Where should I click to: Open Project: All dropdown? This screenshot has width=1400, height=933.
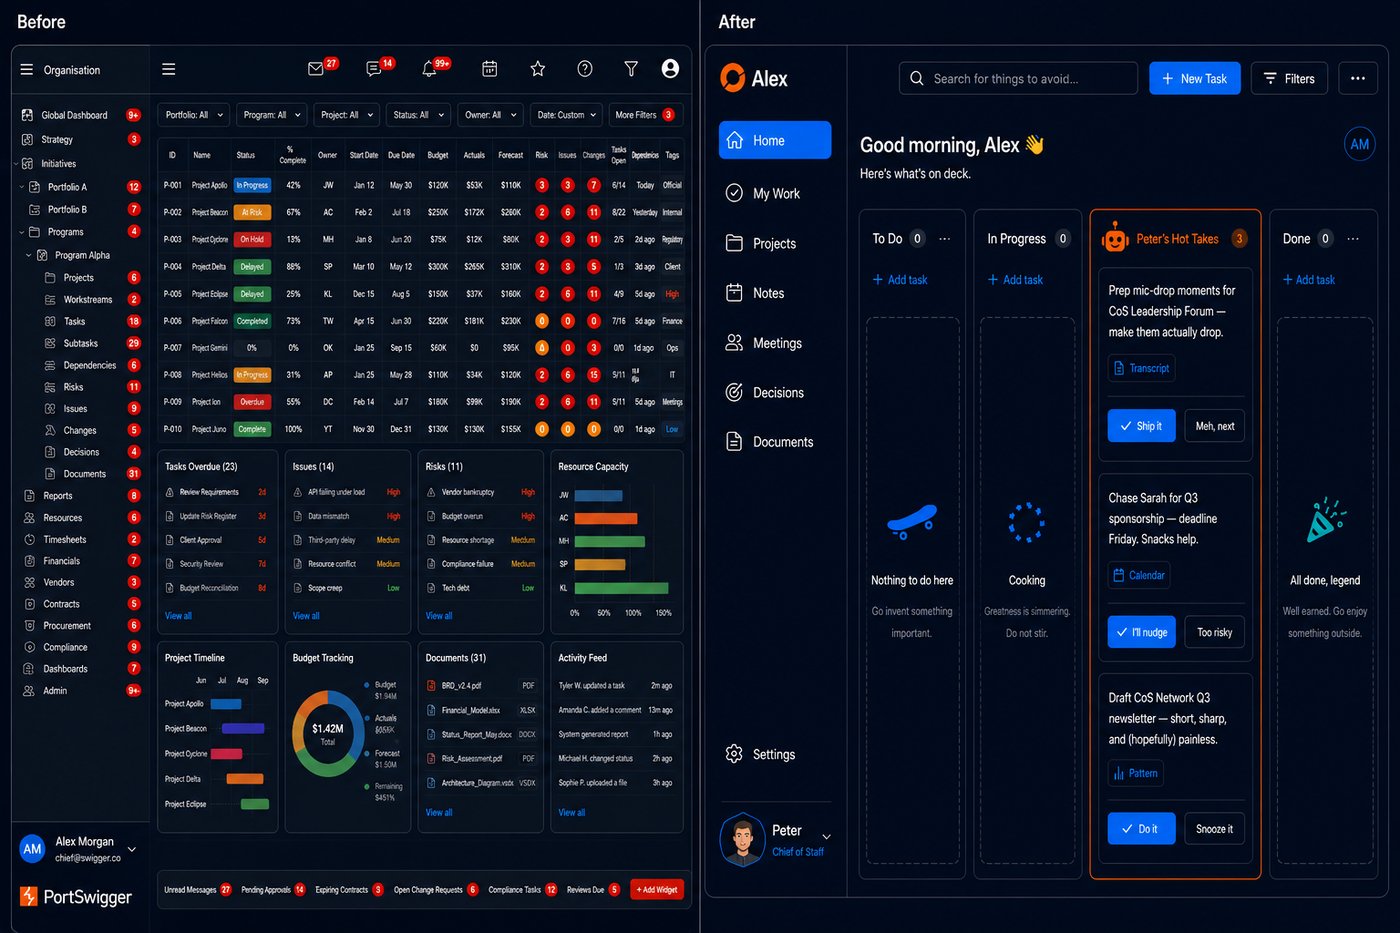(347, 115)
